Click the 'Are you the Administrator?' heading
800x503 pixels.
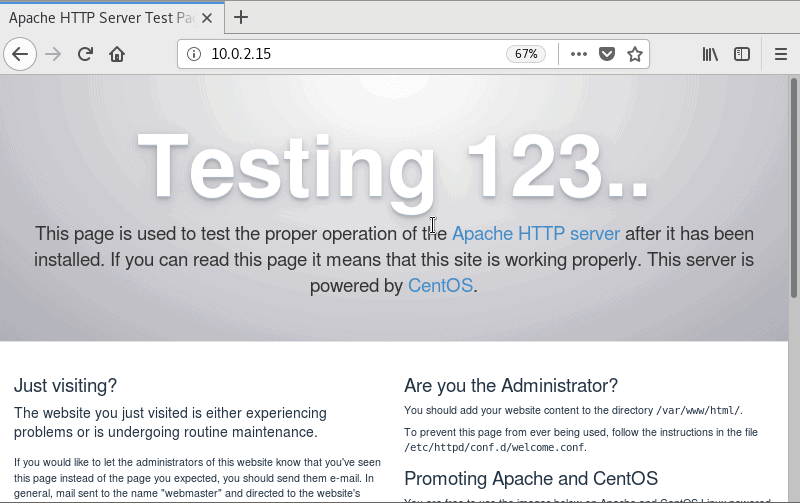pos(511,386)
